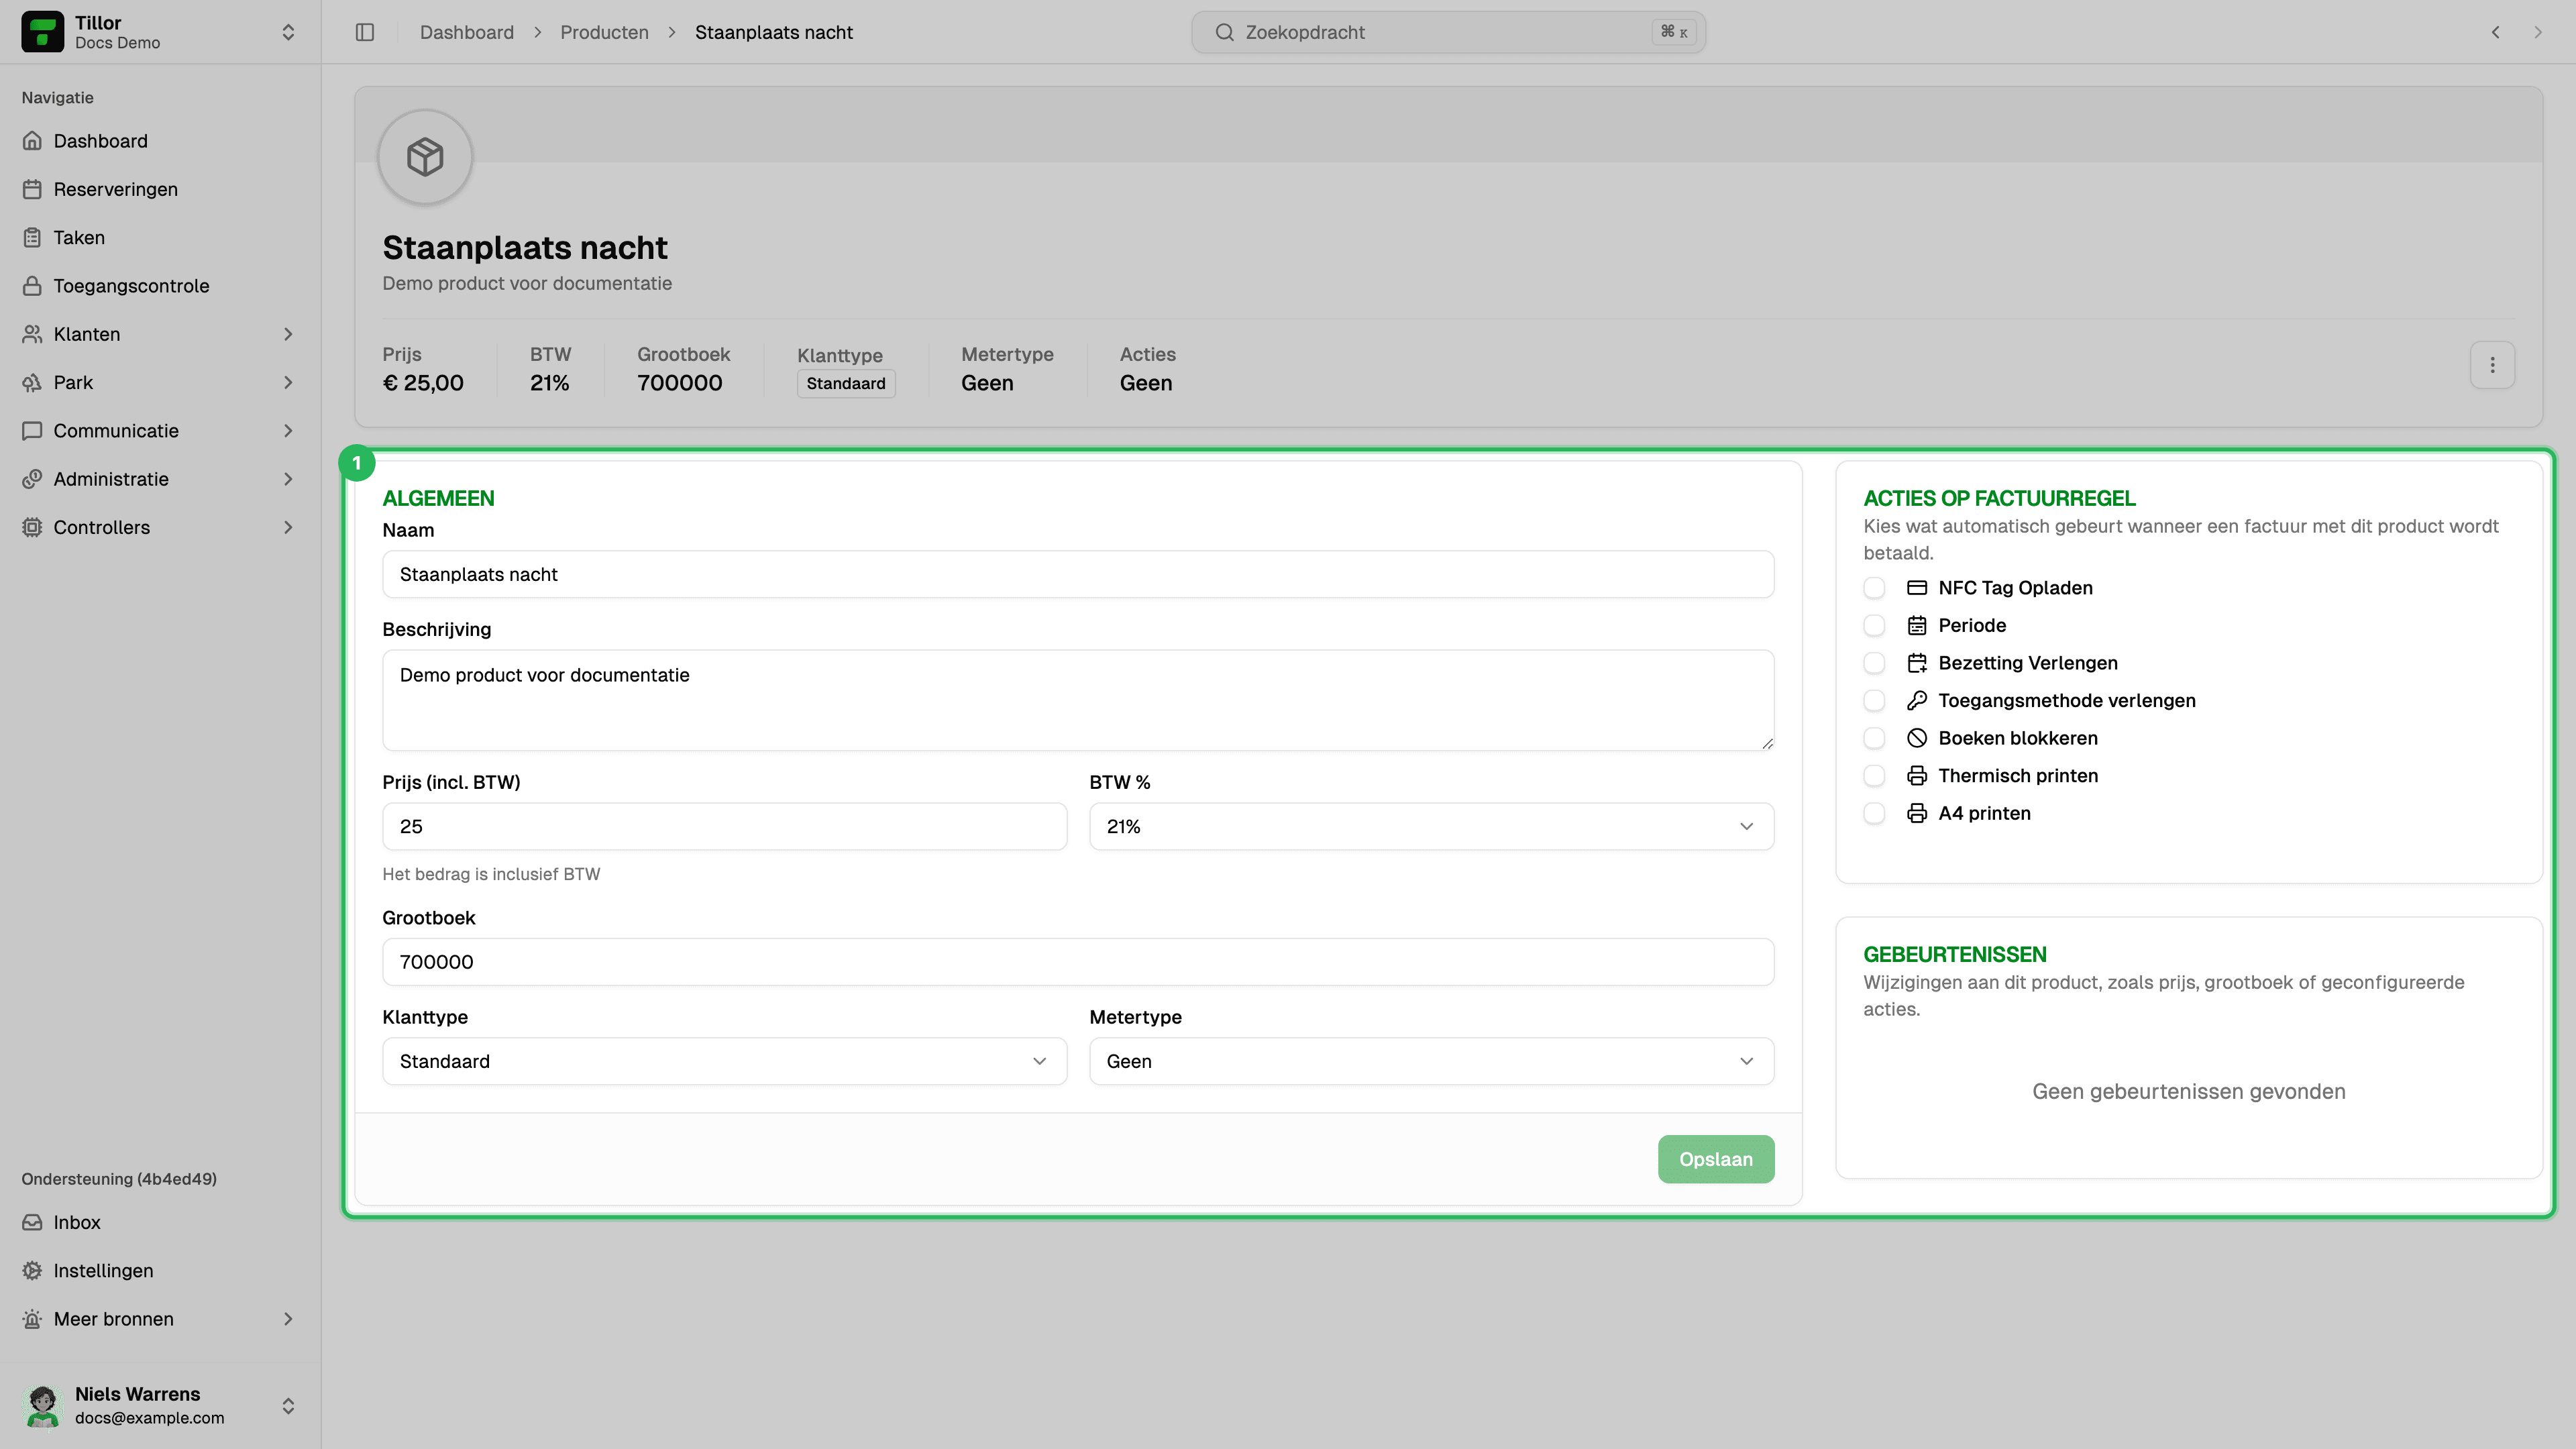Click the Controllers chip icon
This screenshot has width=2576, height=1449.
pos(32,527)
